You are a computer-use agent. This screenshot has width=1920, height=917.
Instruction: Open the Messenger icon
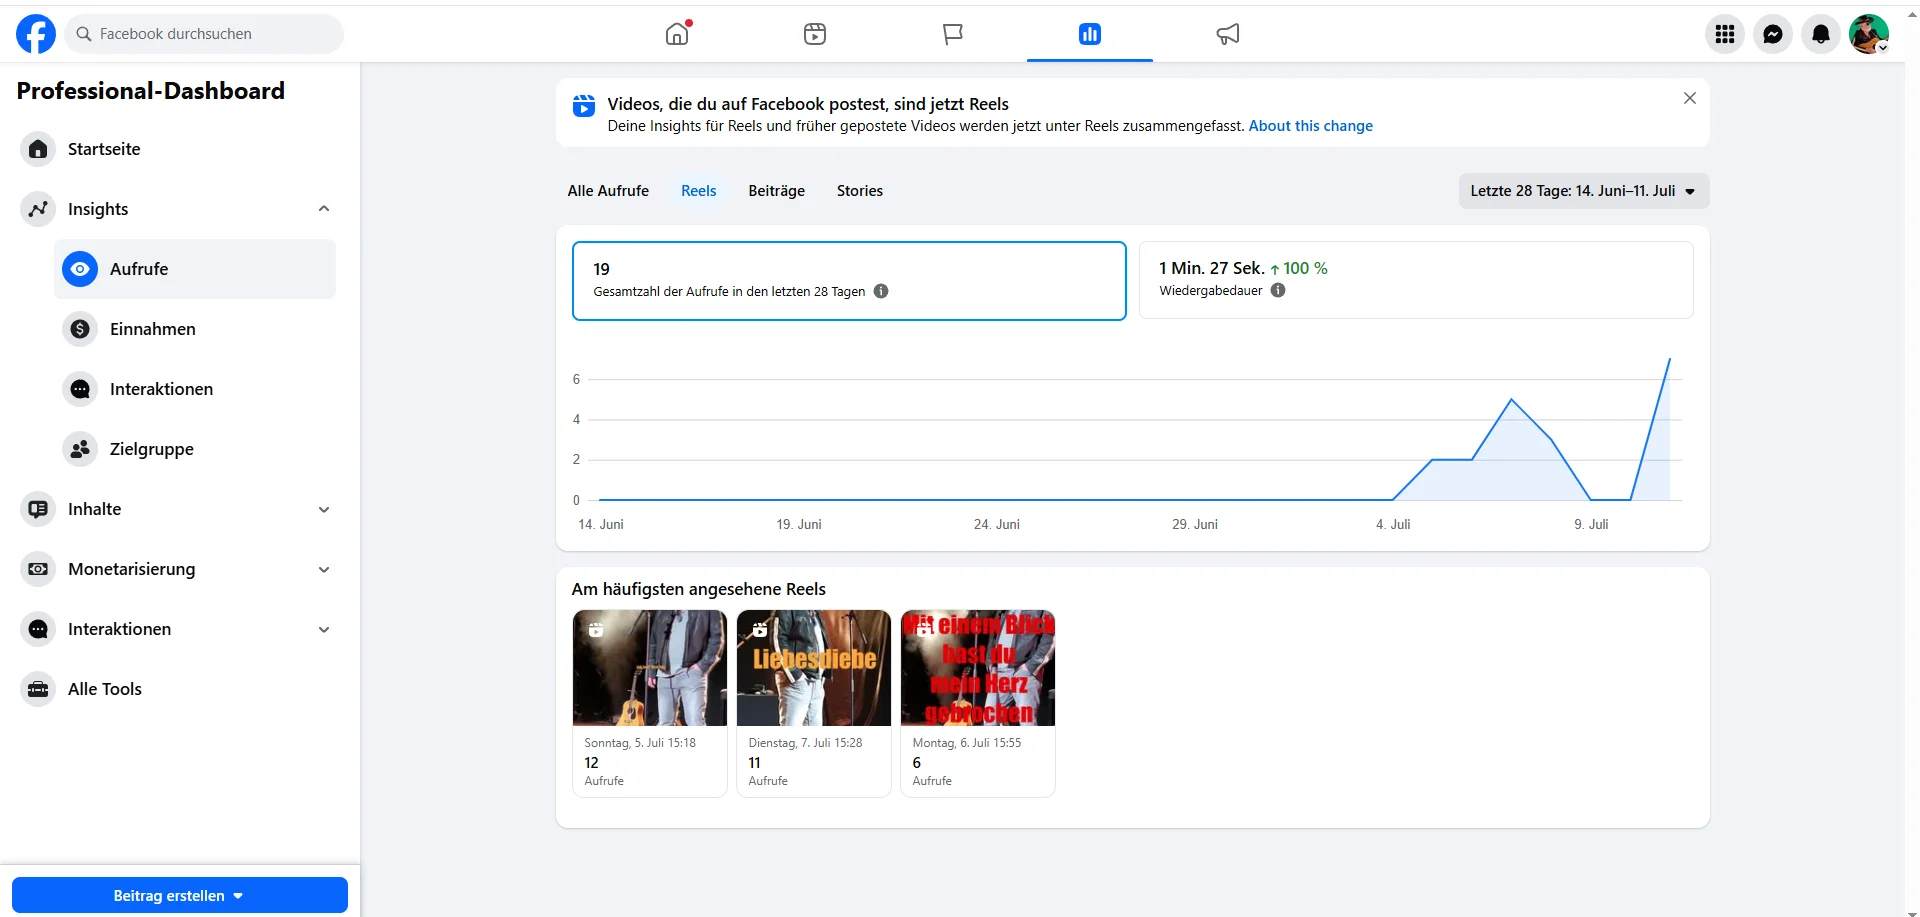click(x=1773, y=34)
